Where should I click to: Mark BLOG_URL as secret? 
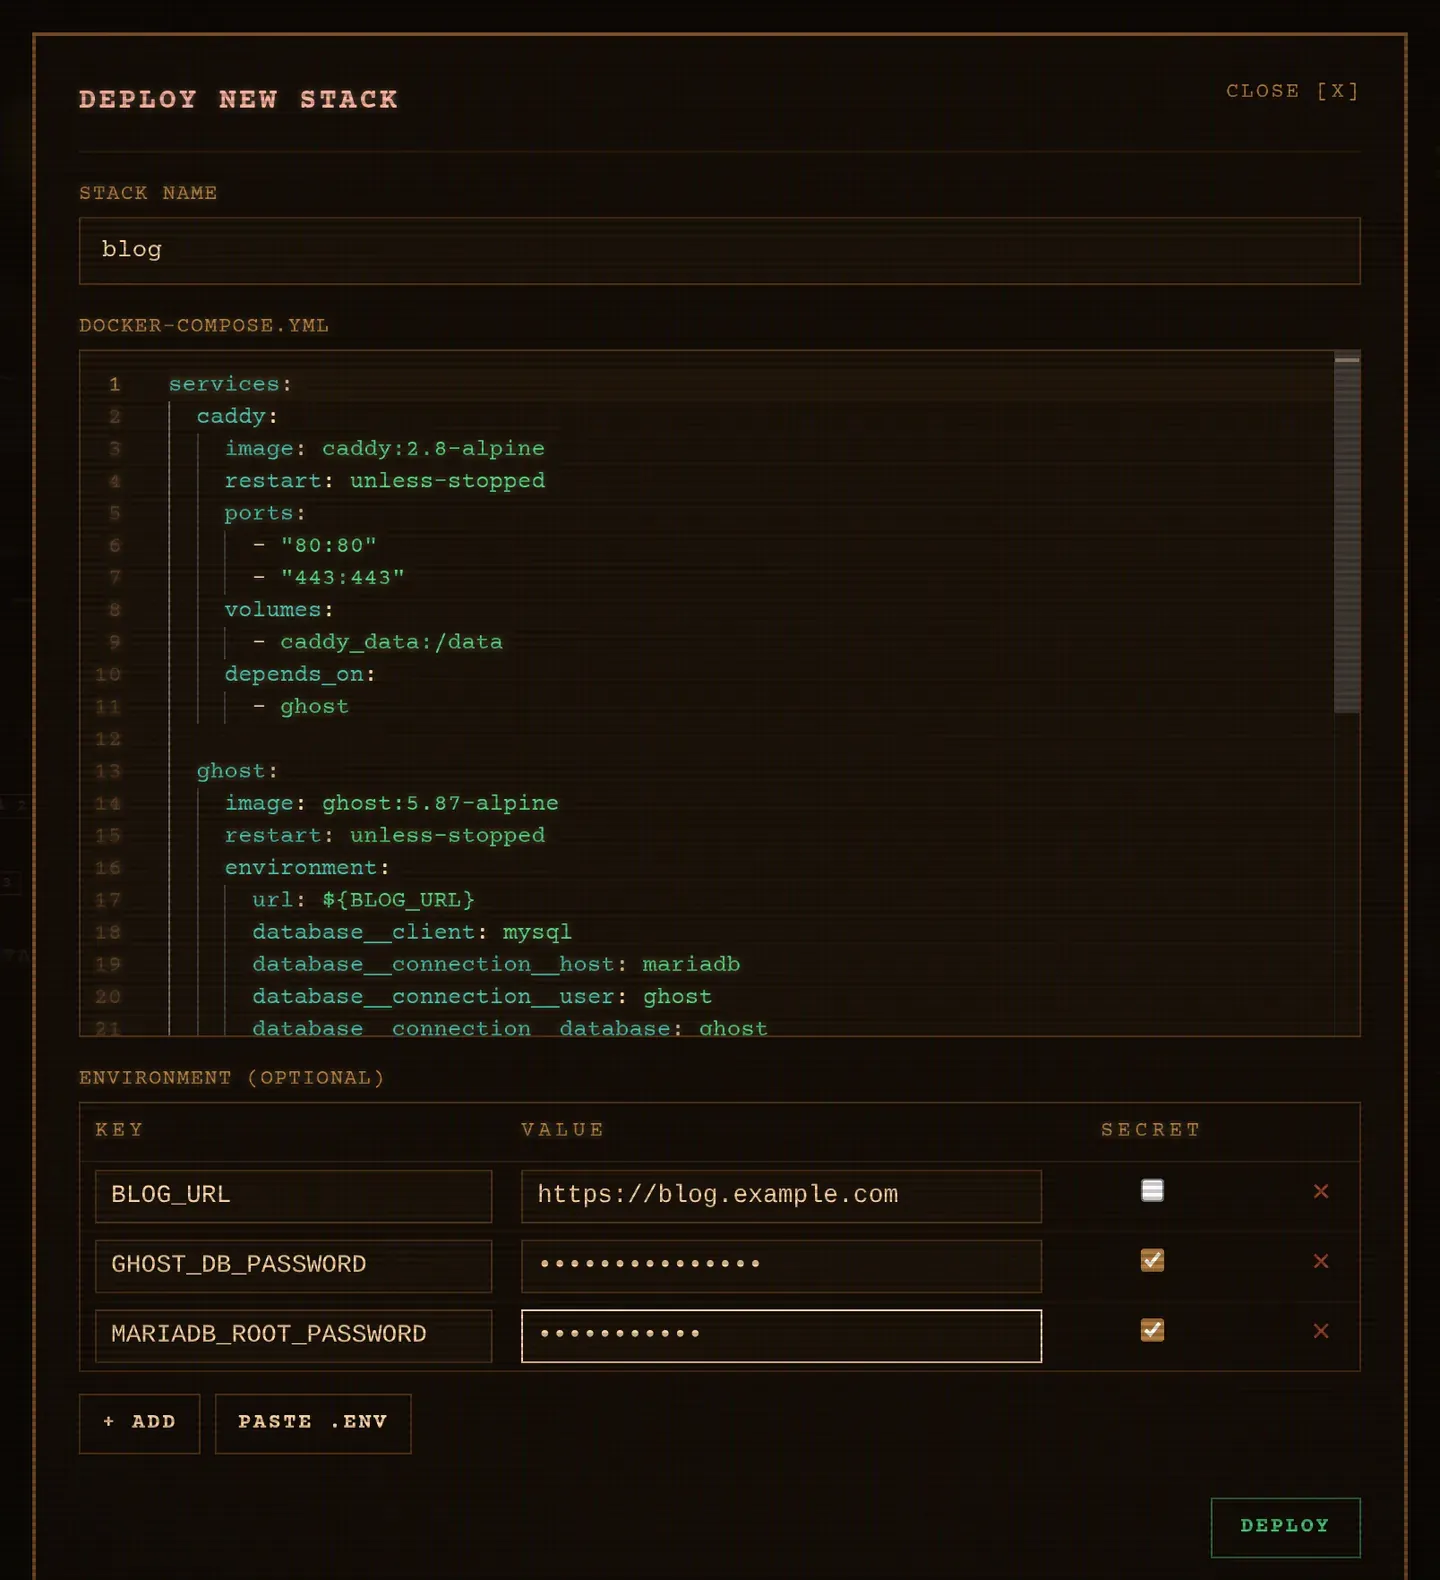1152,1190
